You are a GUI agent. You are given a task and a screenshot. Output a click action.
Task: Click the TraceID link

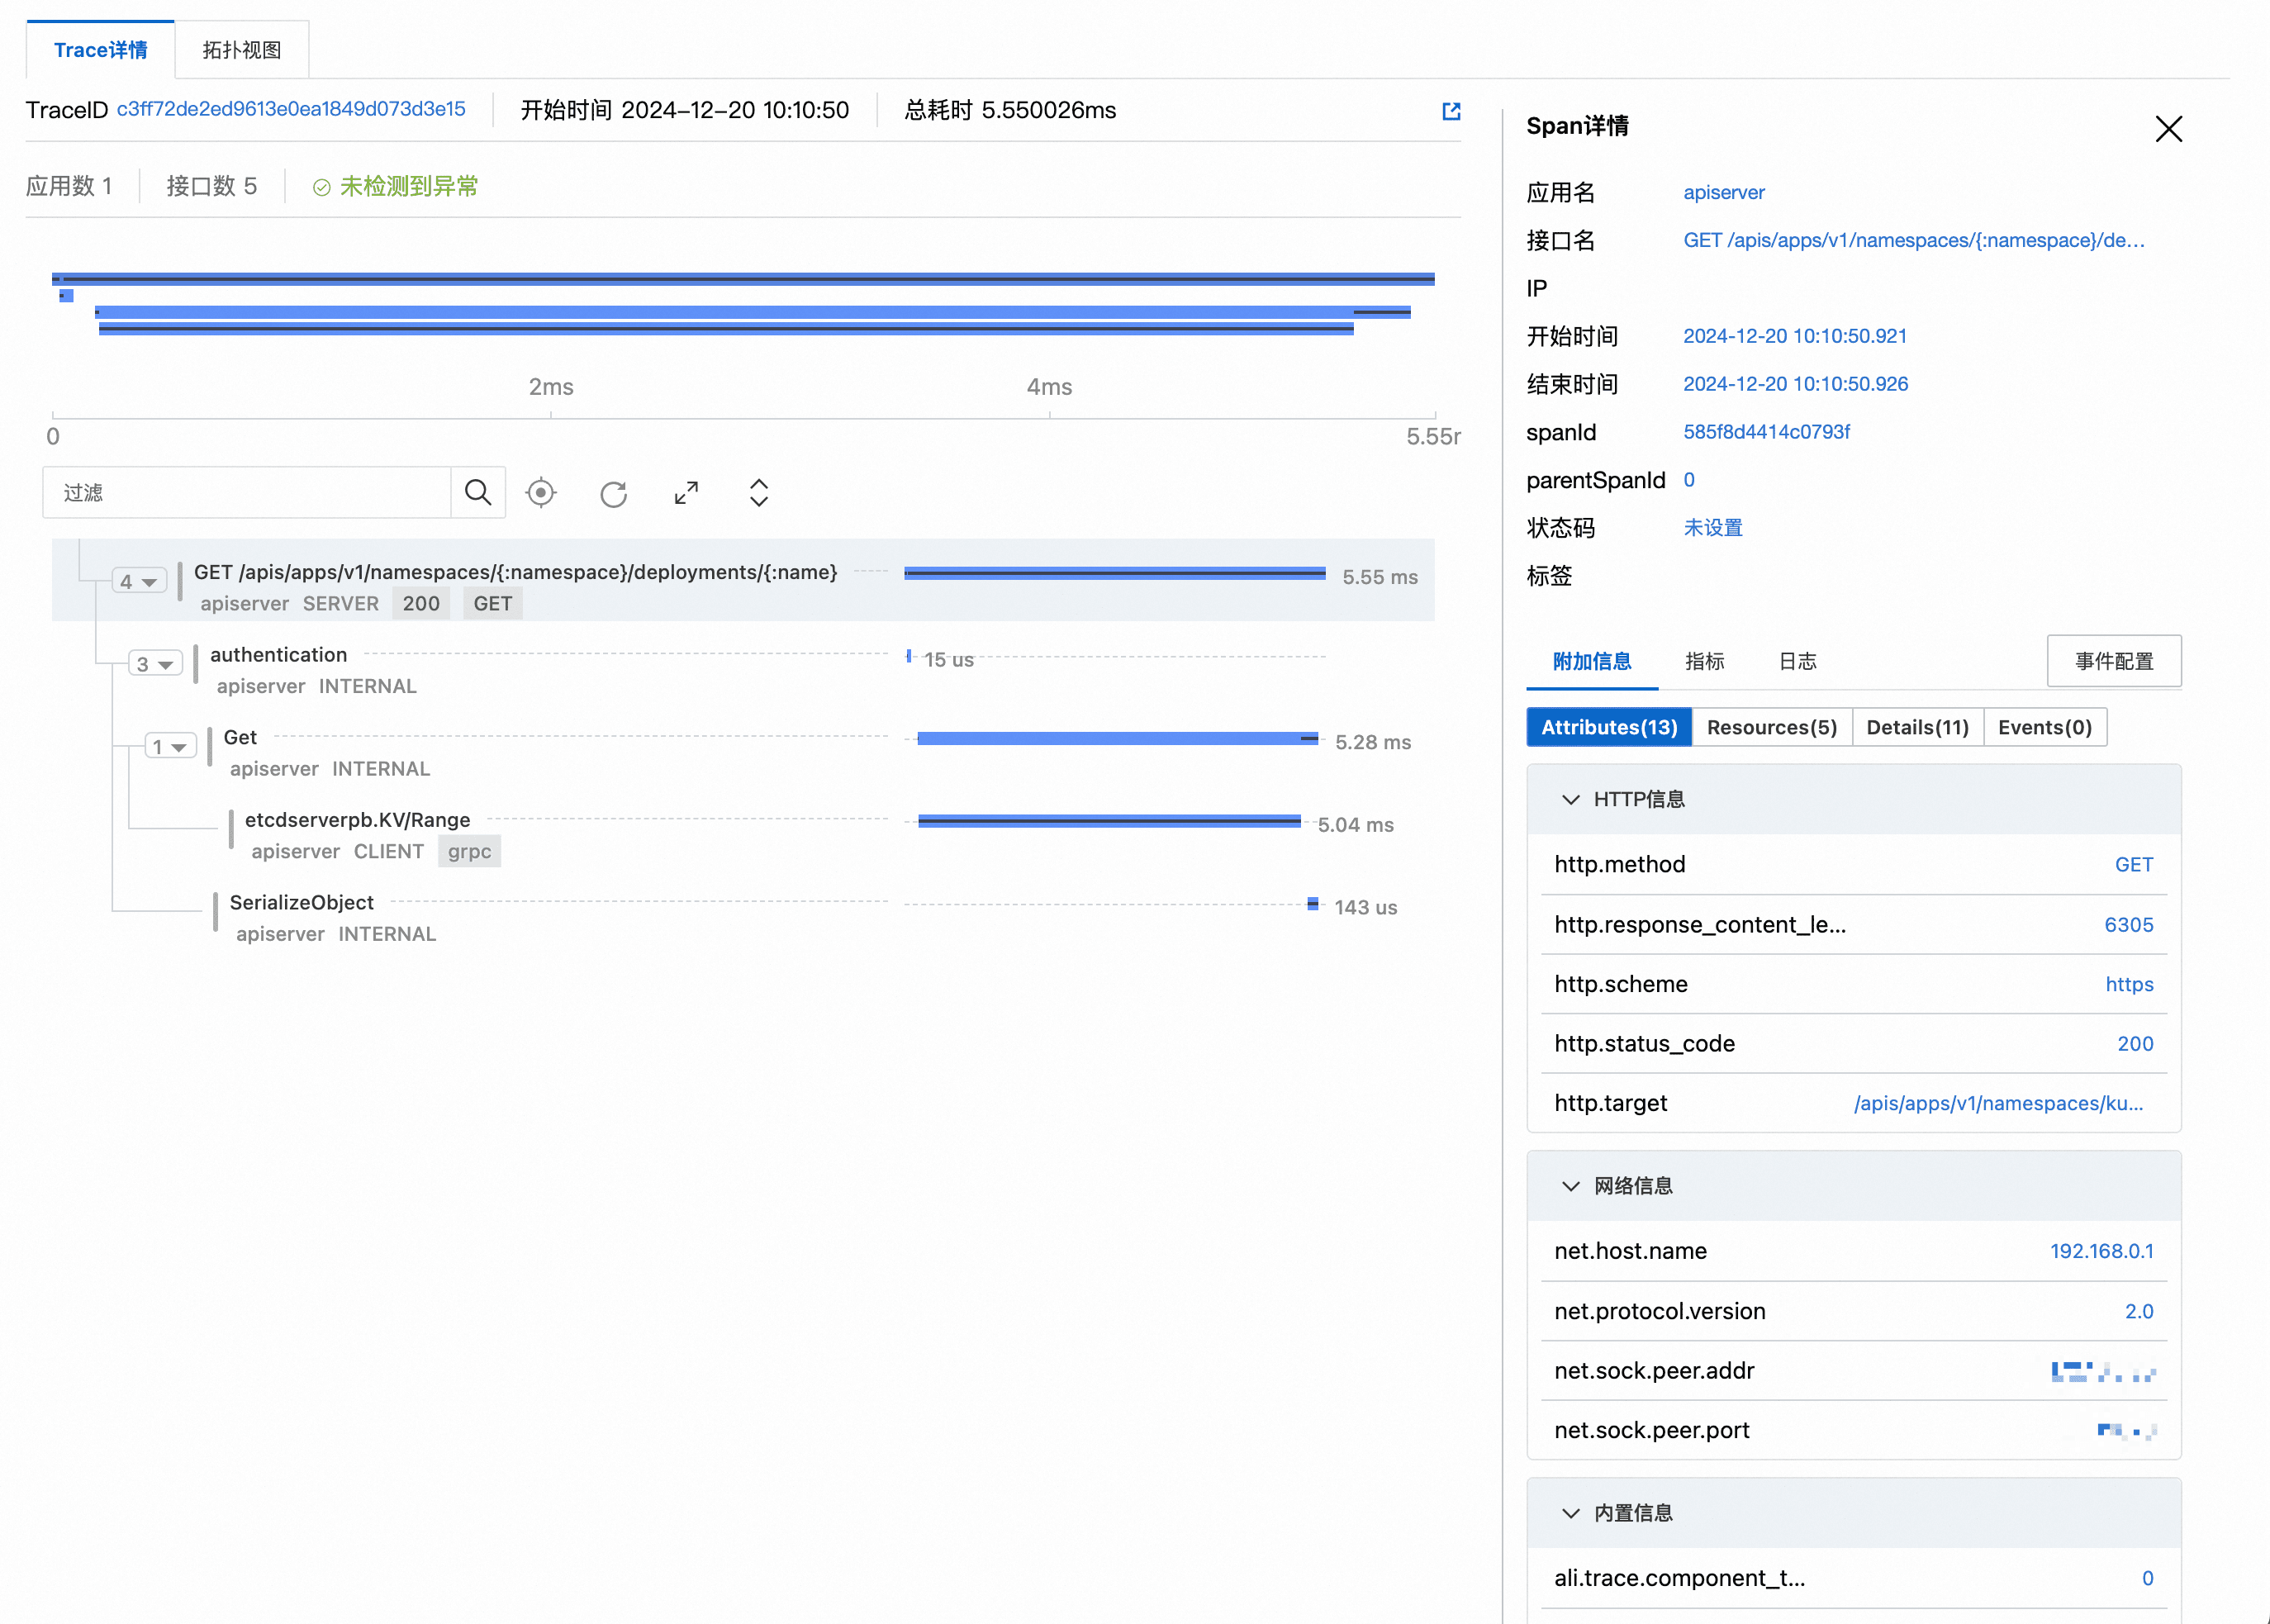point(291,109)
